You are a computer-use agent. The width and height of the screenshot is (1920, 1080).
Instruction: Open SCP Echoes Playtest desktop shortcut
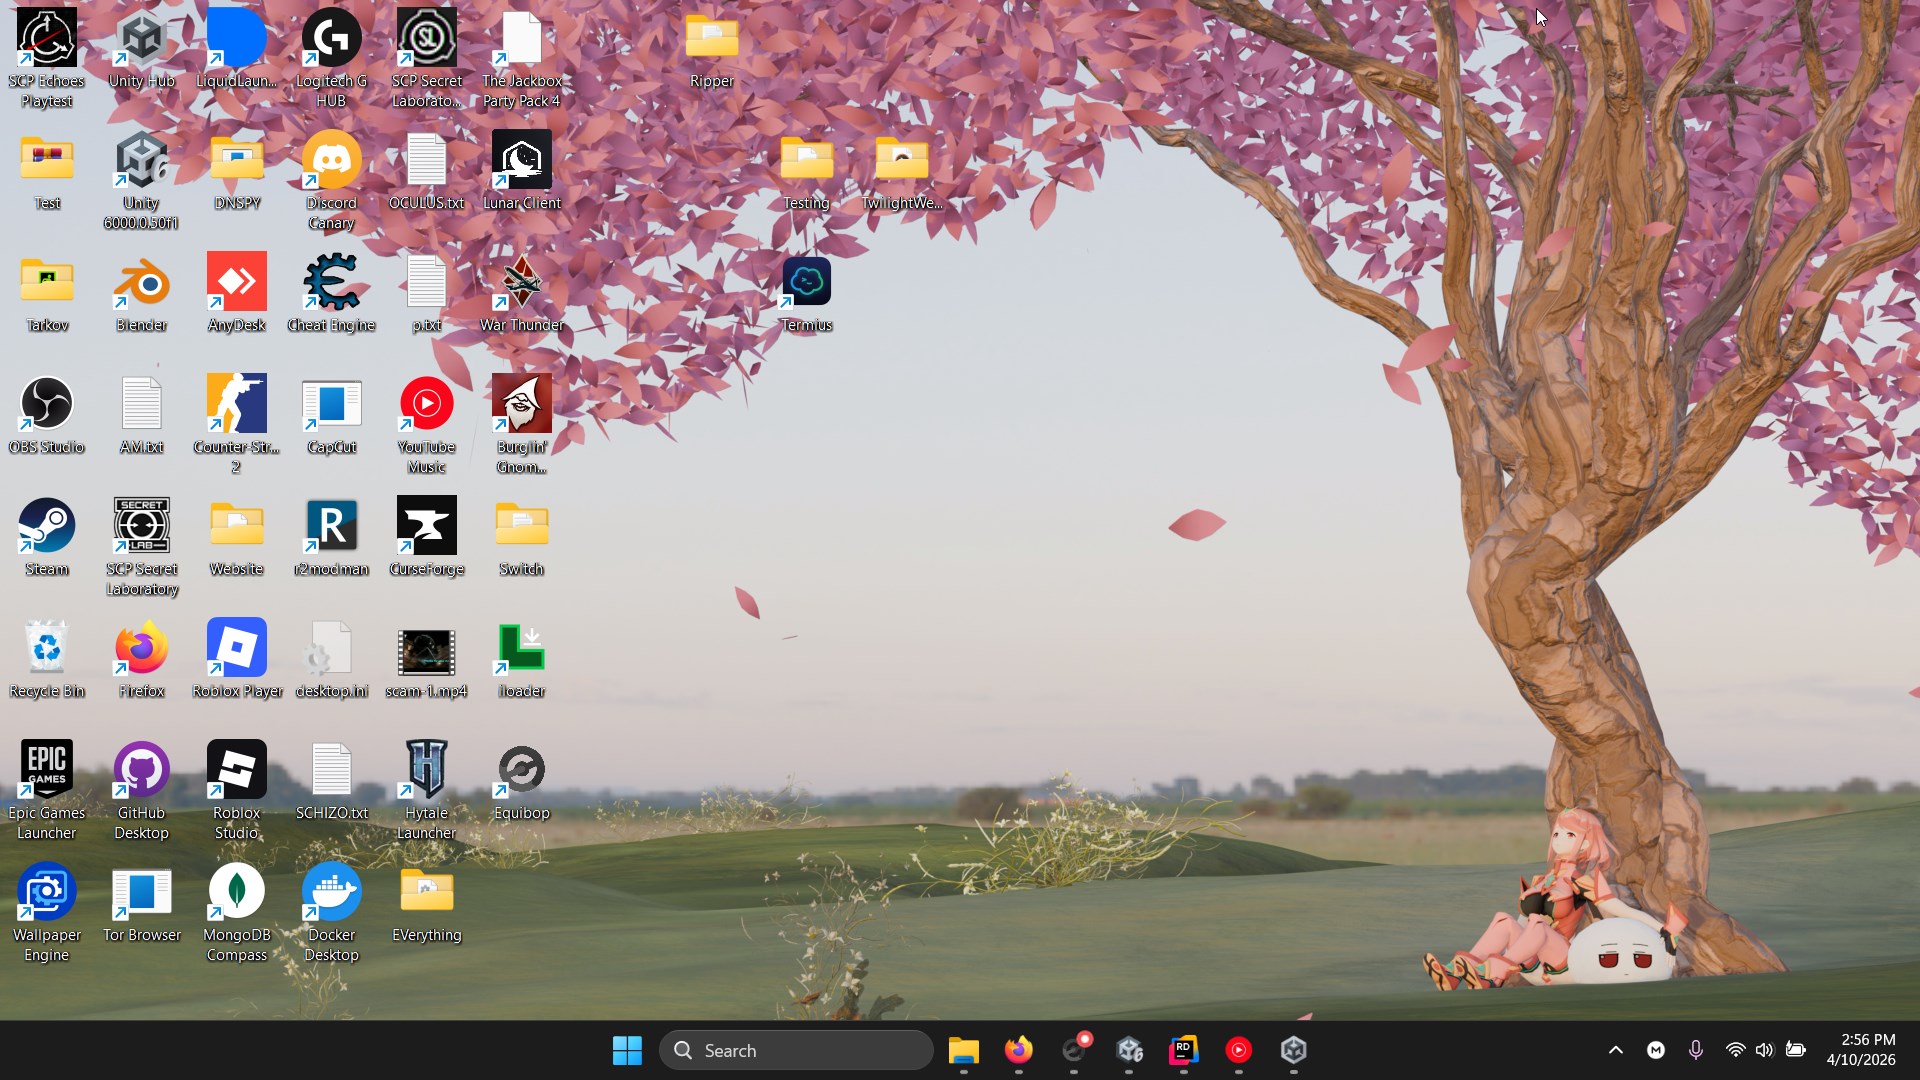pos(47,58)
